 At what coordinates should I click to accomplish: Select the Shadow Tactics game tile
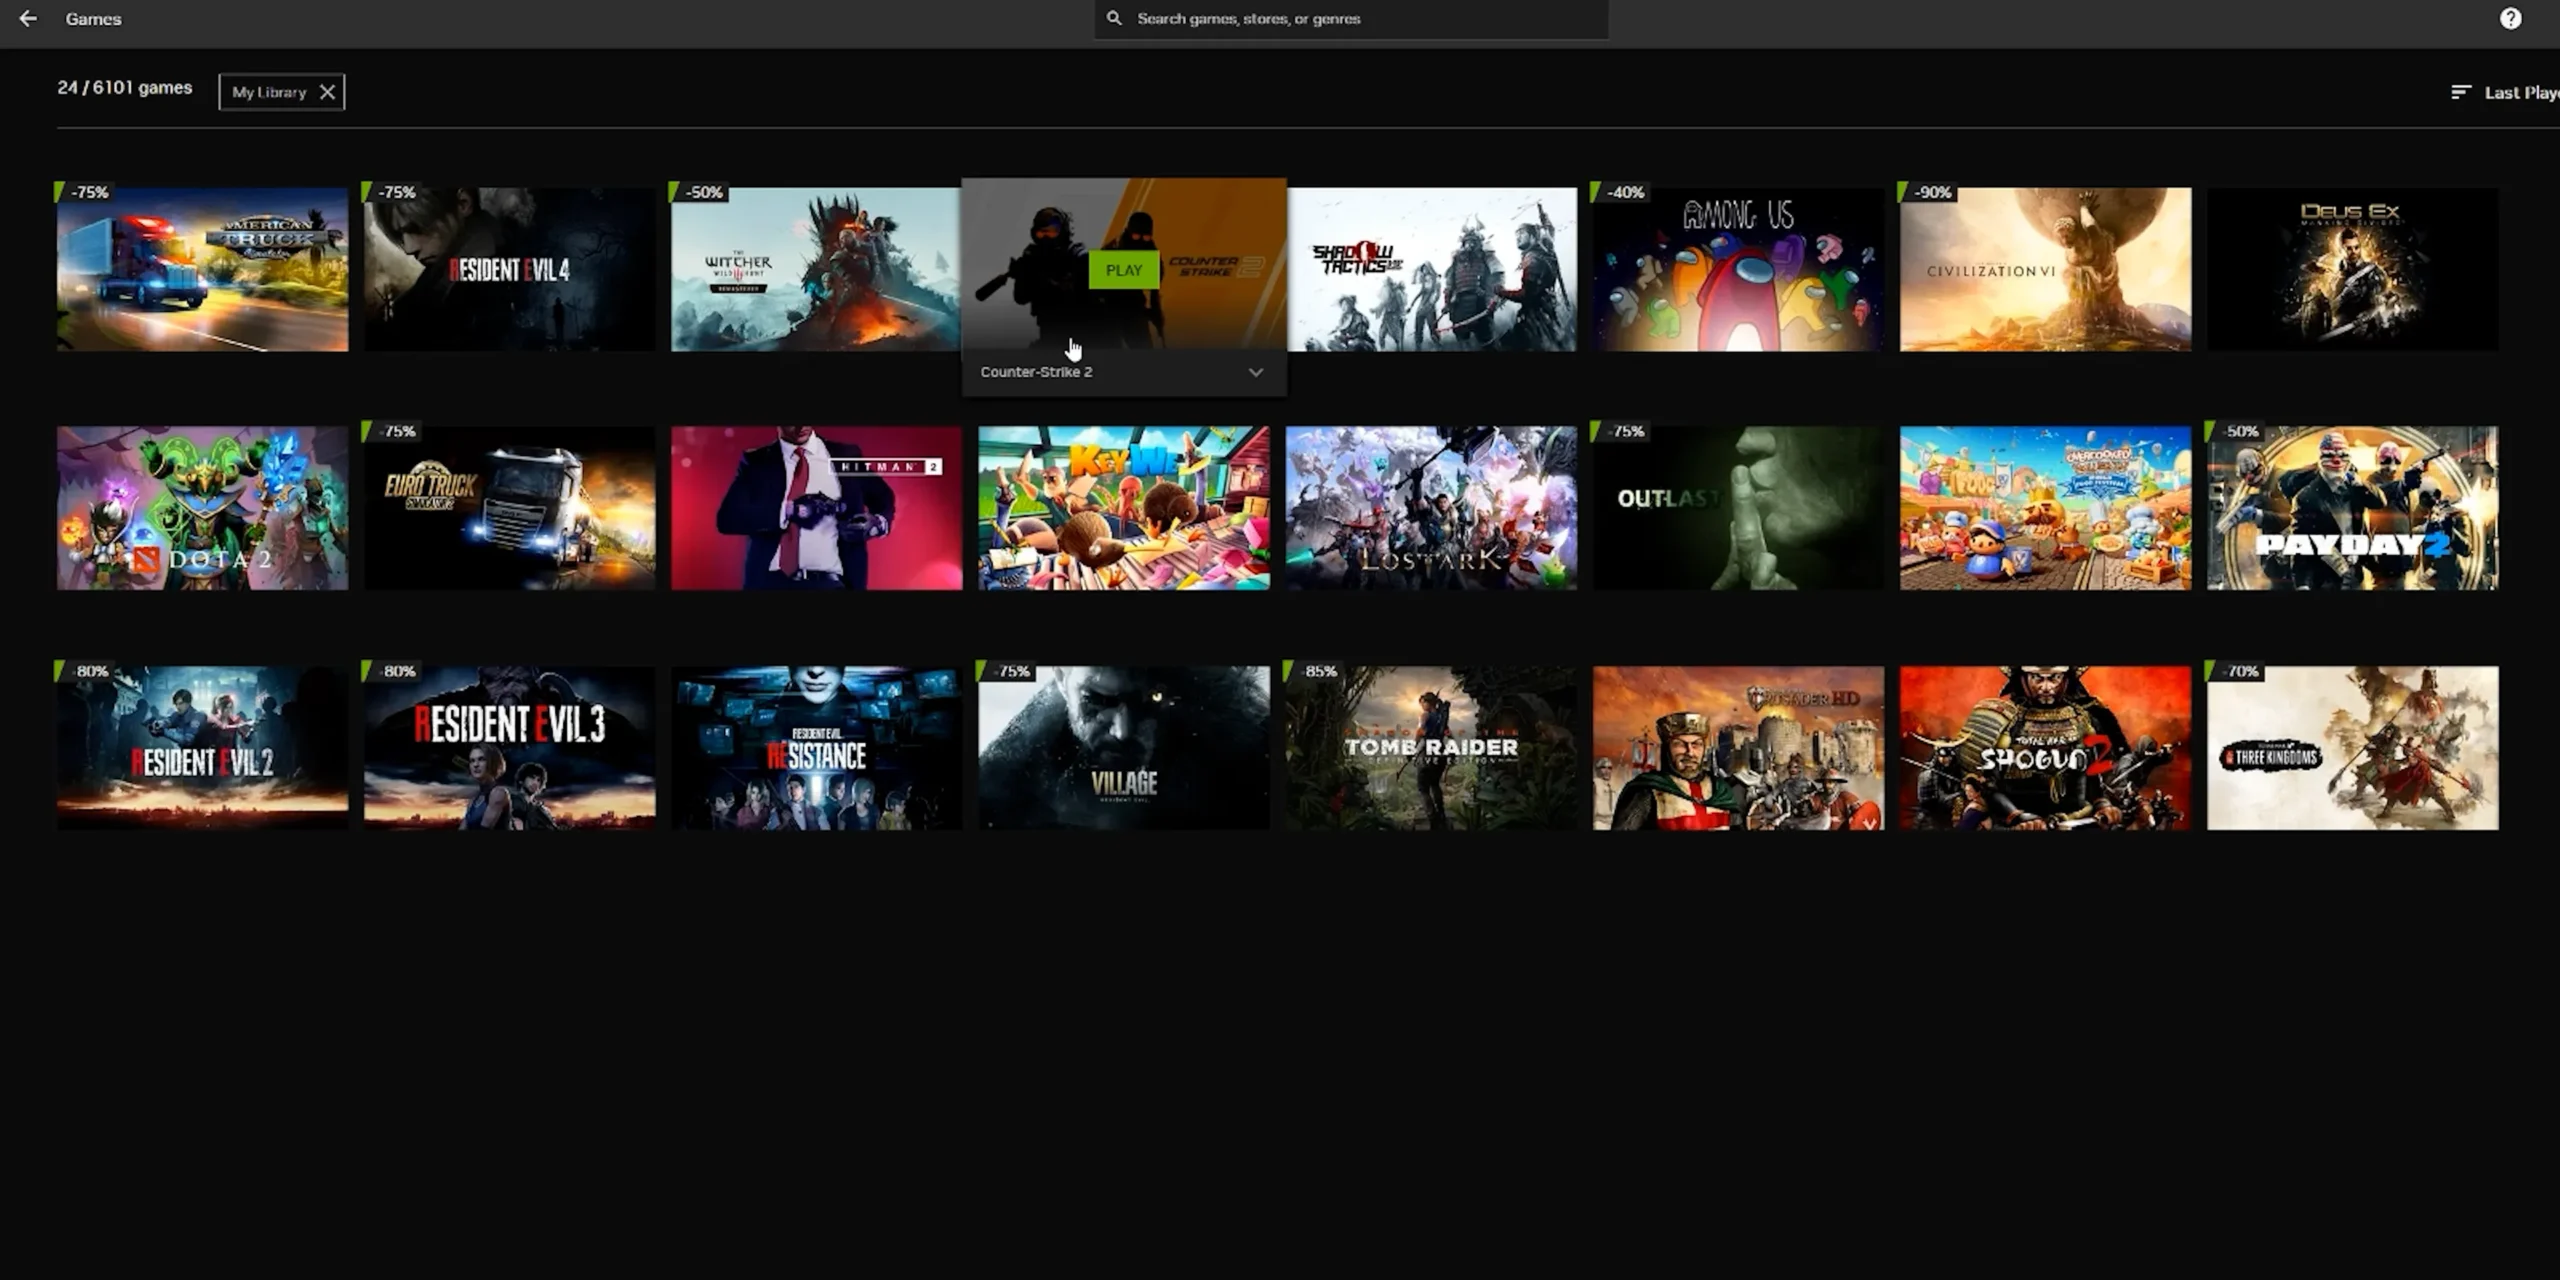[x=1432, y=269]
